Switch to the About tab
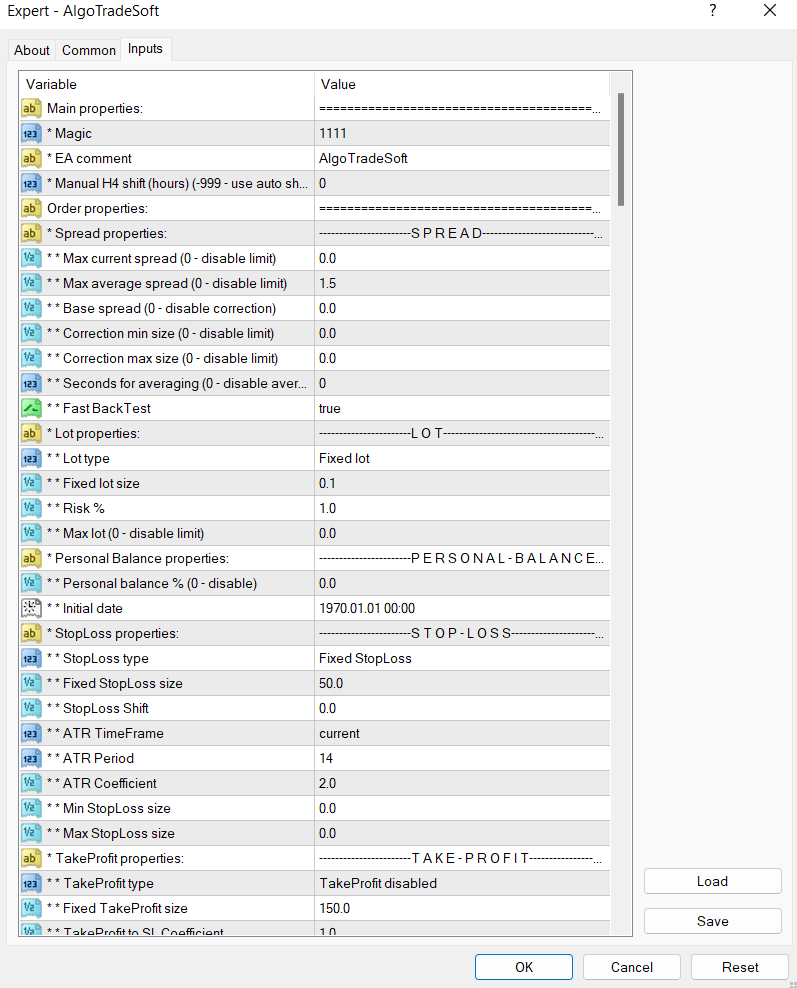The width and height of the screenshot is (797, 988). pyautogui.click(x=32, y=50)
